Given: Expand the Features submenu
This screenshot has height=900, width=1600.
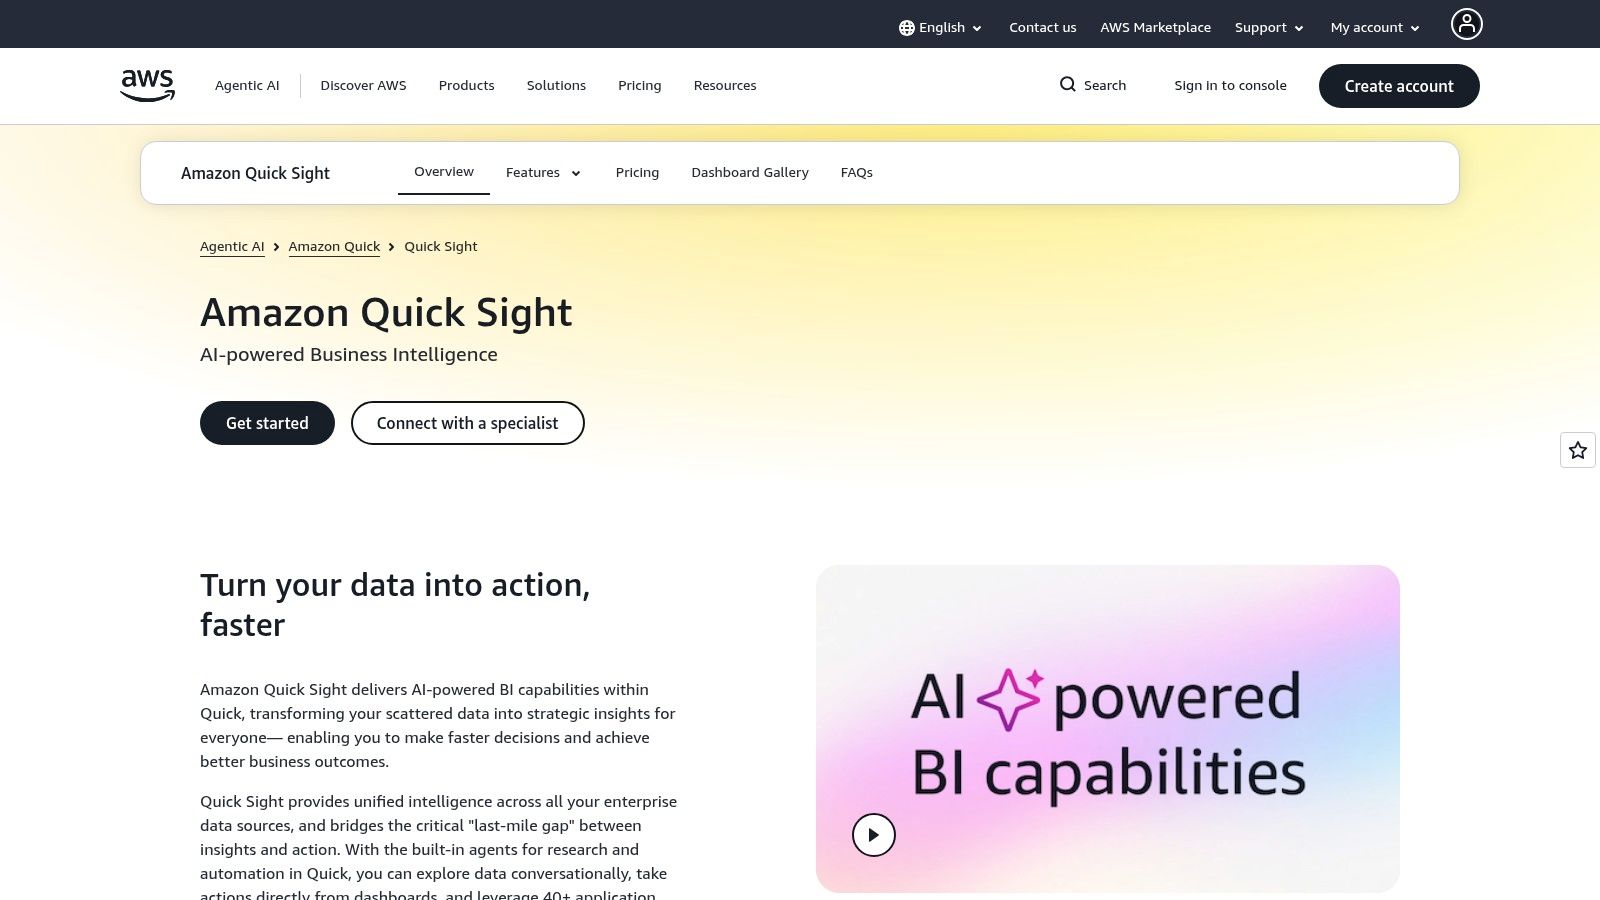Looking at the screenshot, I should [543, 173].
